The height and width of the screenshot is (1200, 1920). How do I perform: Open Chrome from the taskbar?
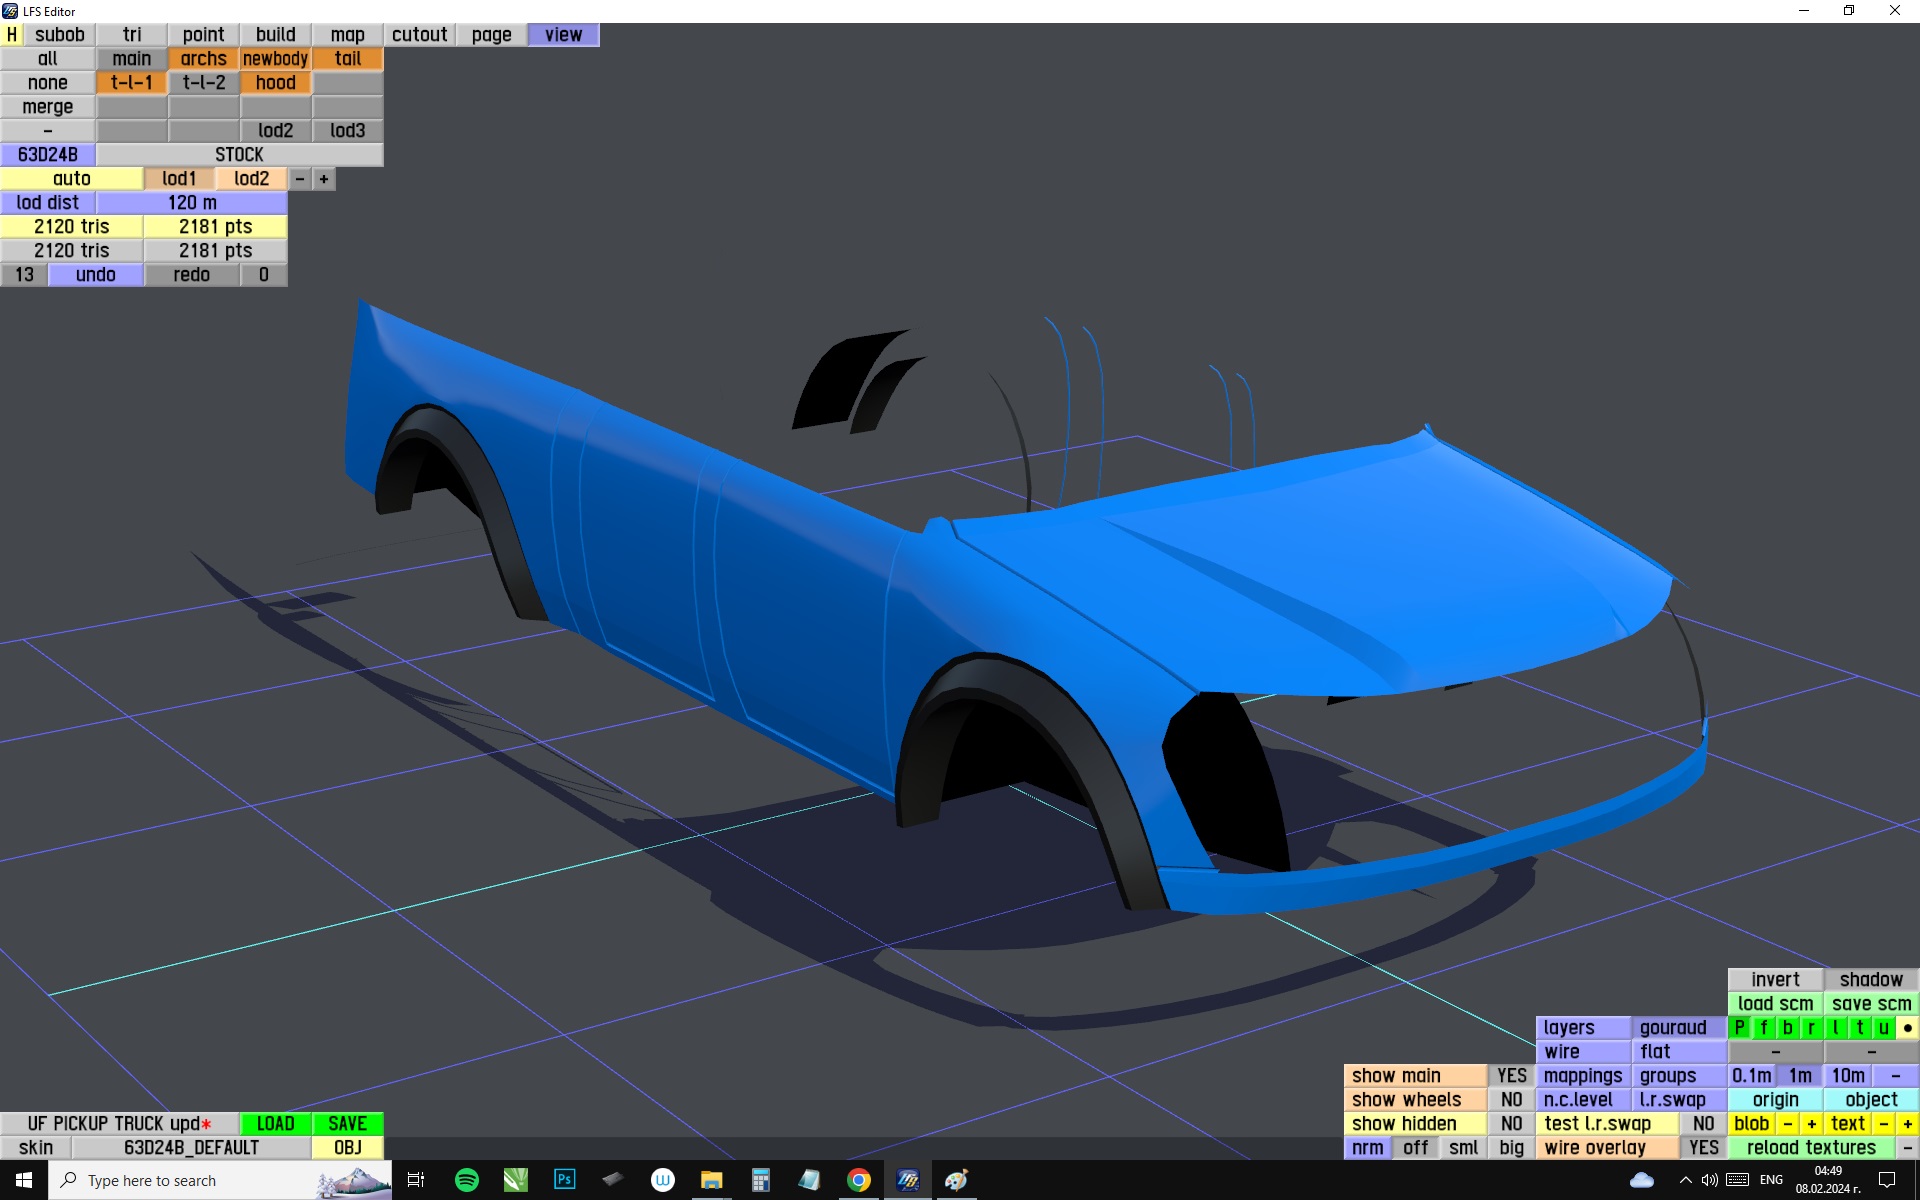[x=858, y=1180]
